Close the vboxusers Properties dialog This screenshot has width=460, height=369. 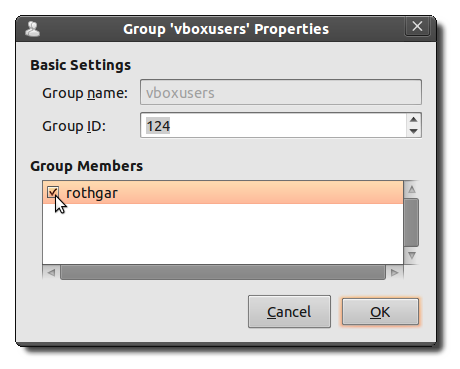(417, 26)
